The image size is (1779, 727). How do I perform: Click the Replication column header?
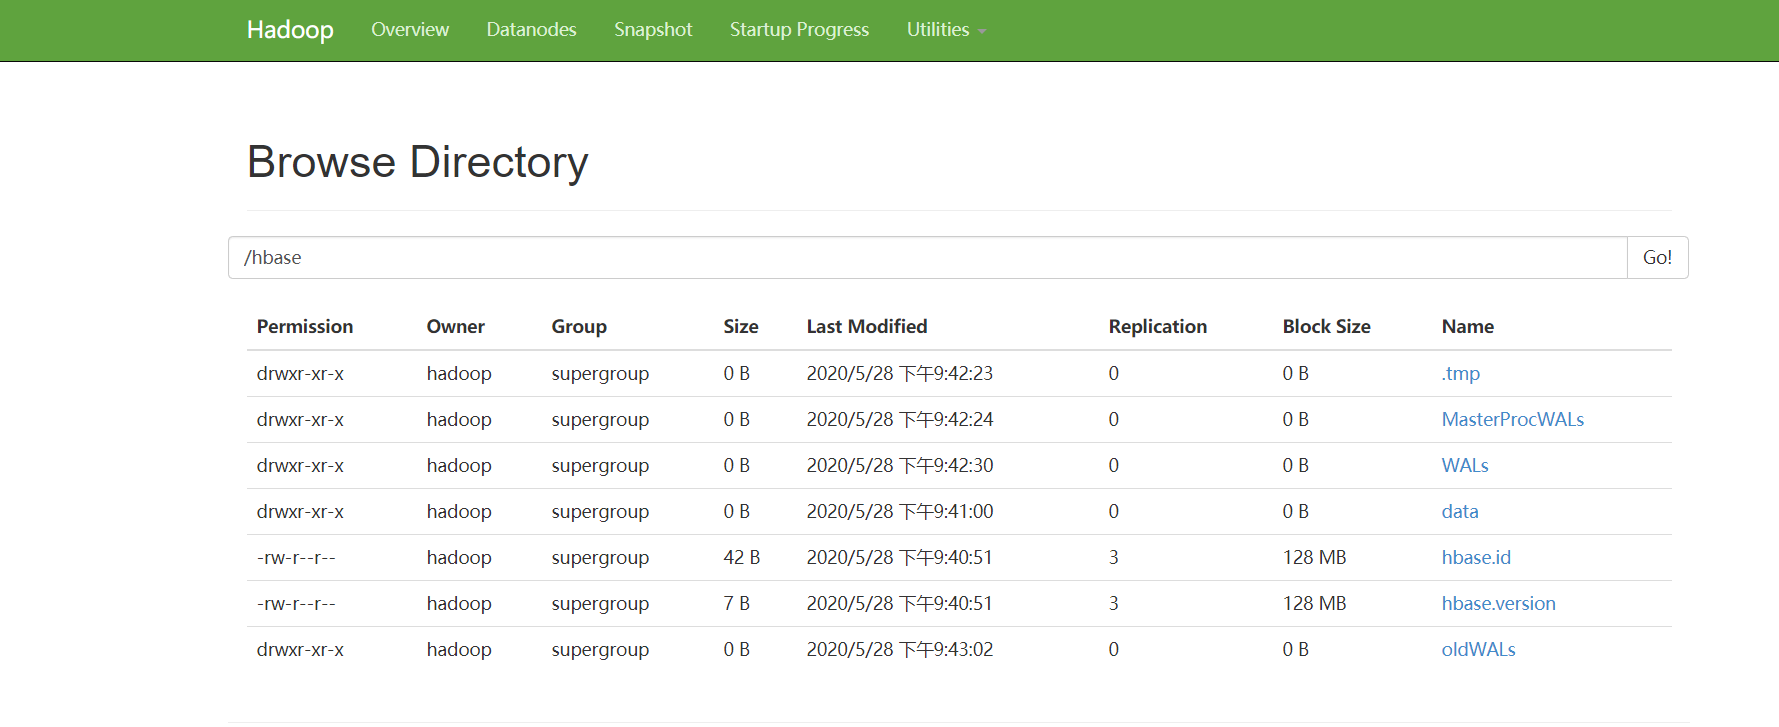pos(1158,326)
